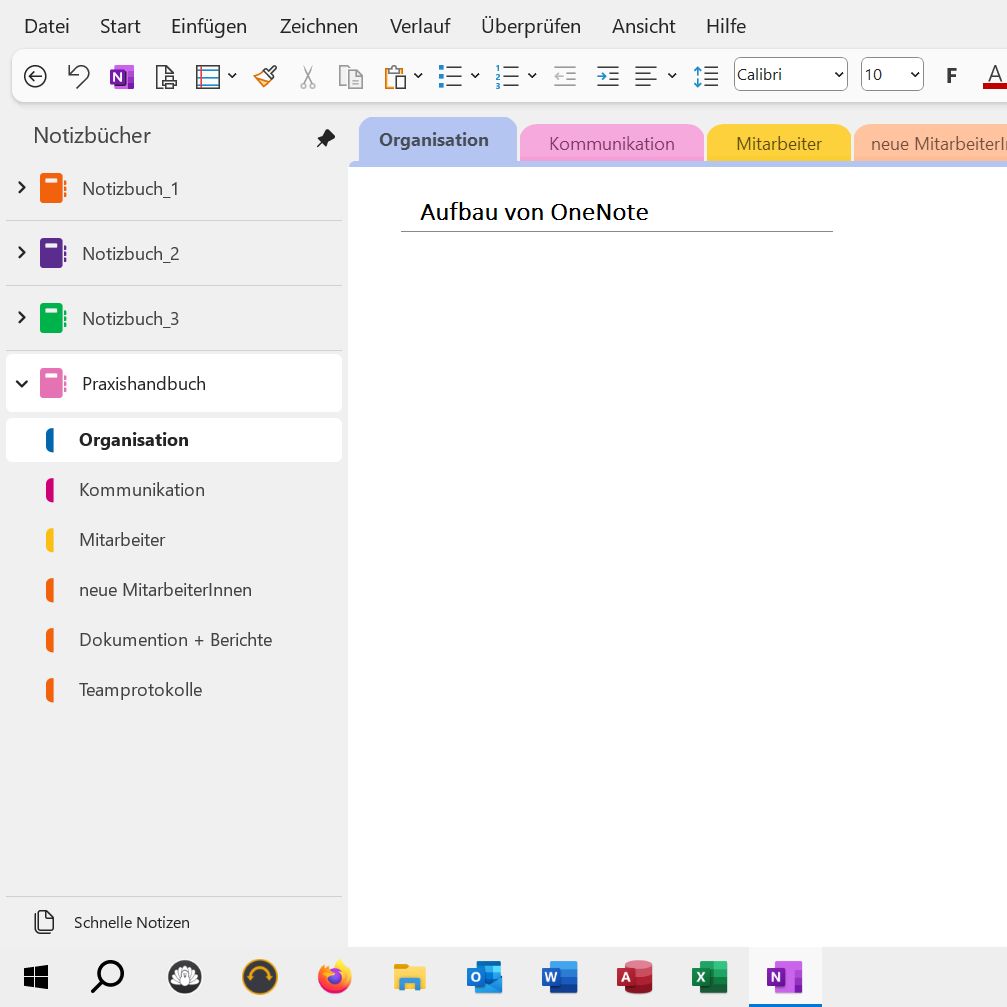Open Notizbuch_2 notebook
The image size is (1007, 1007).
click(173, 254)
